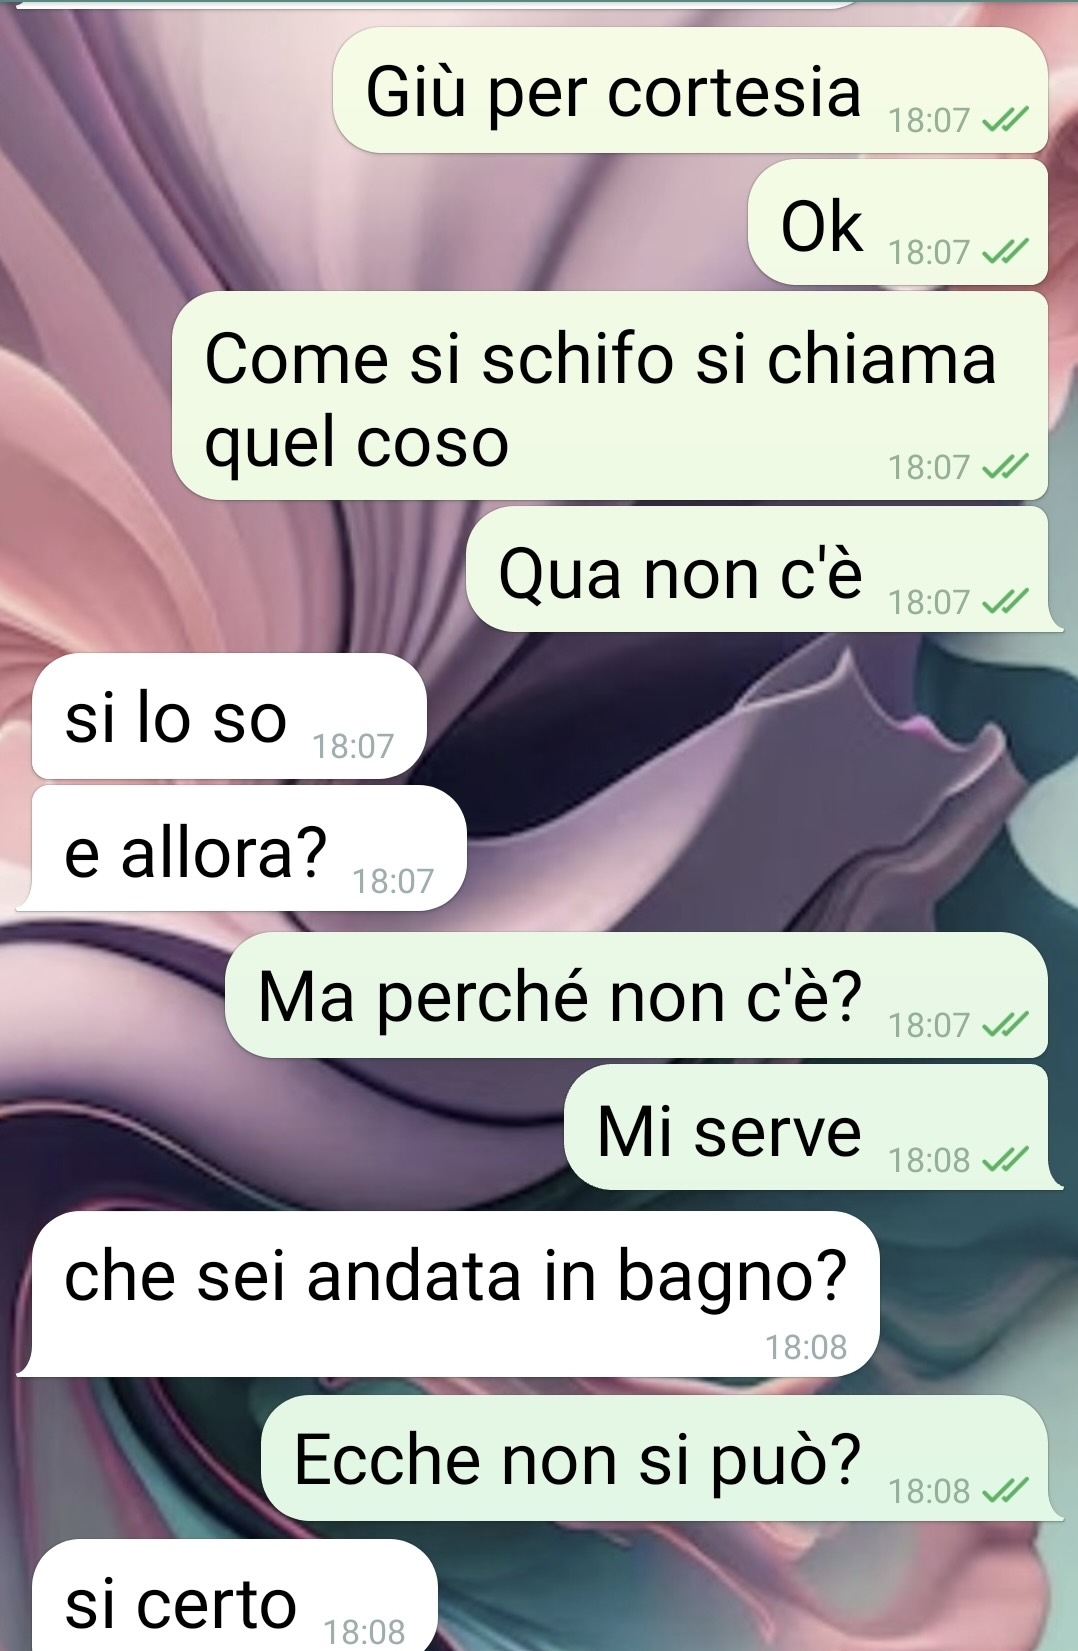Image resolution: width=1078 pixels, height=1651 pixels.
Task: Select the 'si certo' received message
Action: pos(235,1595)
